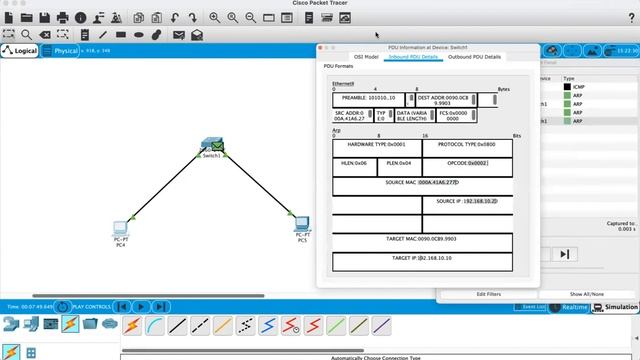
Task: Toggle the Event List button
Action: click(529, 307)
